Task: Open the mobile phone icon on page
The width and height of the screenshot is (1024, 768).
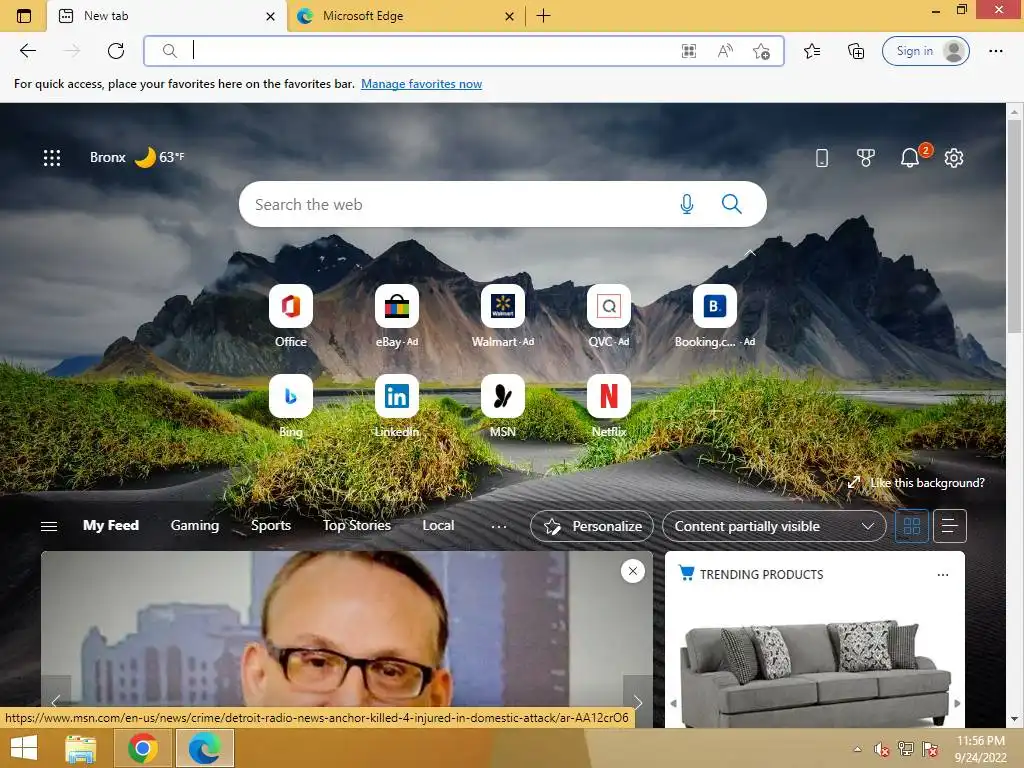Action: click(x=822, y=157)
